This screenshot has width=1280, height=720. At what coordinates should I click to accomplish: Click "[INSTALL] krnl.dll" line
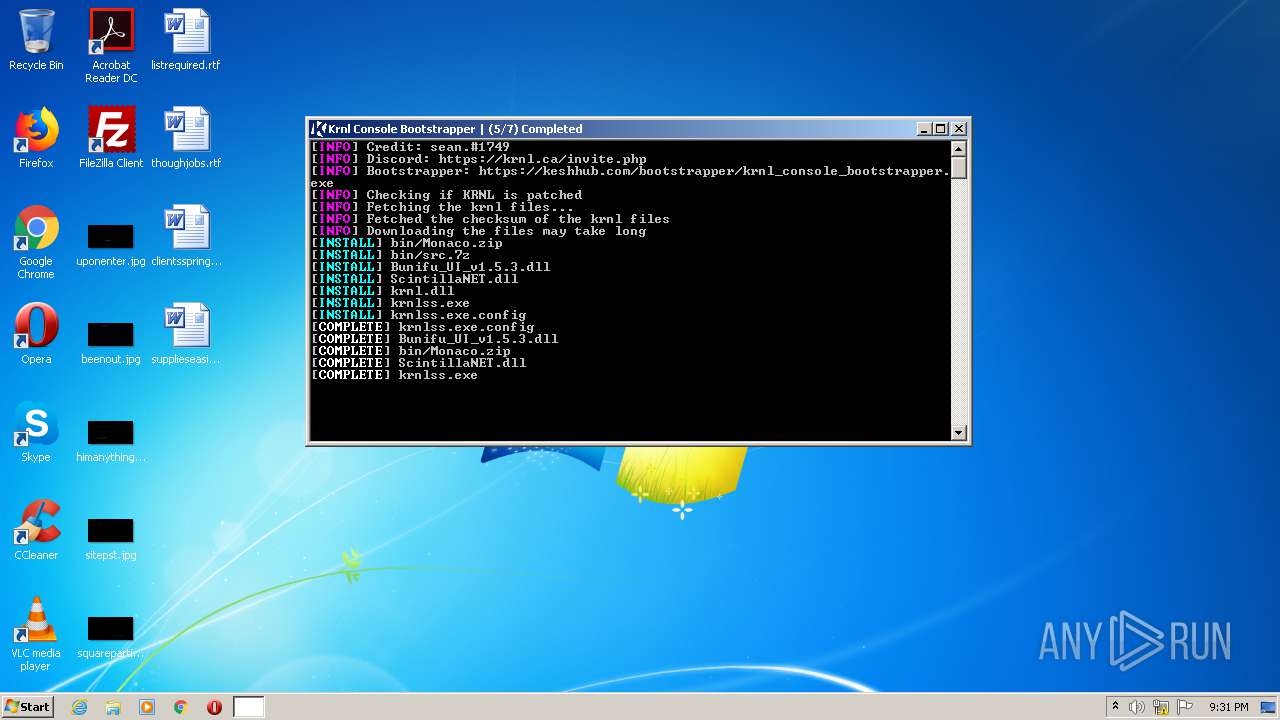[382, 291]
